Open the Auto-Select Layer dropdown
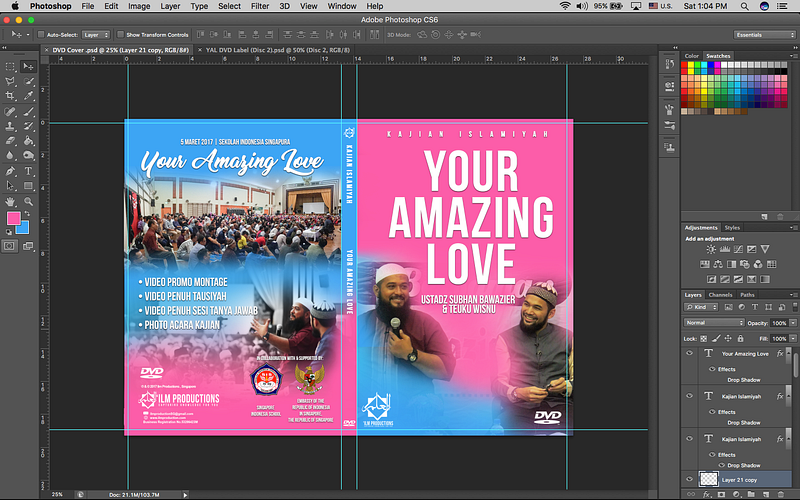The height and width of the screenshot is (500, 800). coord(96,35)
